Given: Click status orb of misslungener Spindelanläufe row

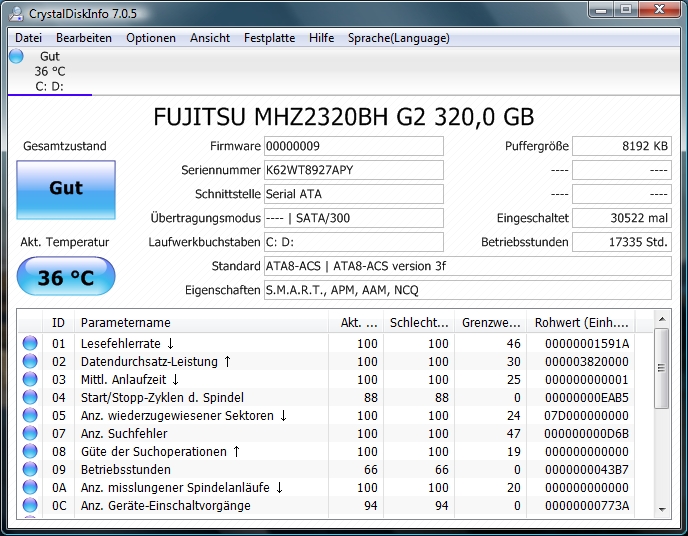Looking at the screenshot, I should coord(30,487).
